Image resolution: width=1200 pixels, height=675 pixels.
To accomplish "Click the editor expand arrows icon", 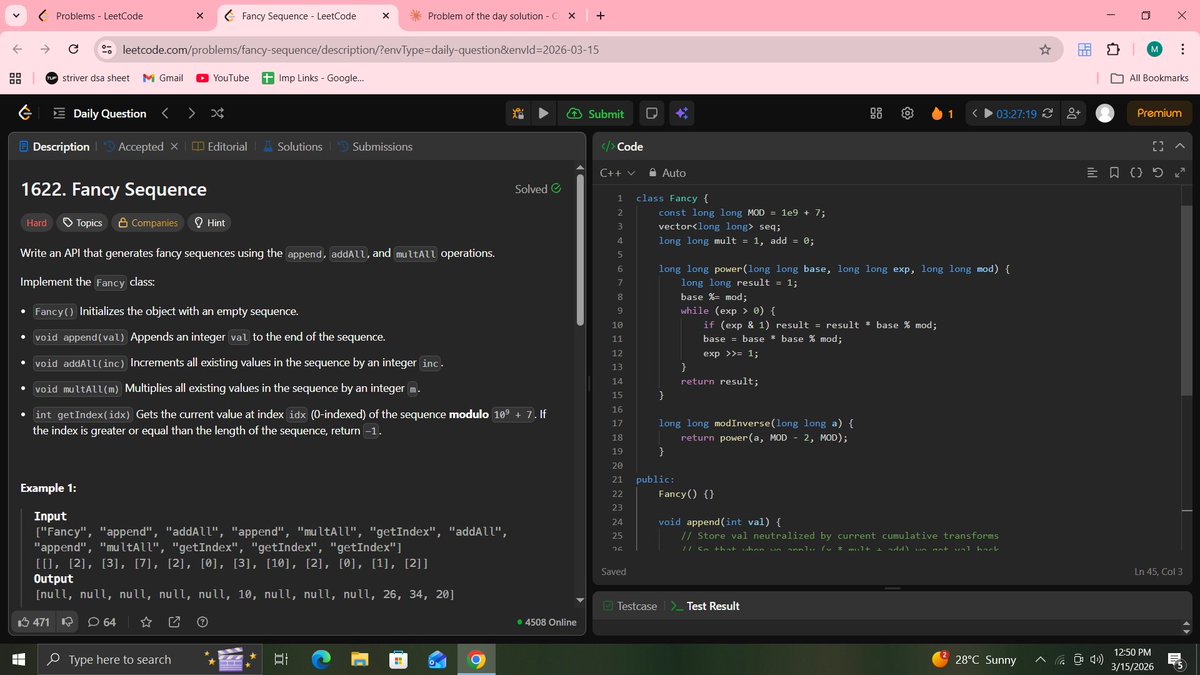I will point(1180,173).
